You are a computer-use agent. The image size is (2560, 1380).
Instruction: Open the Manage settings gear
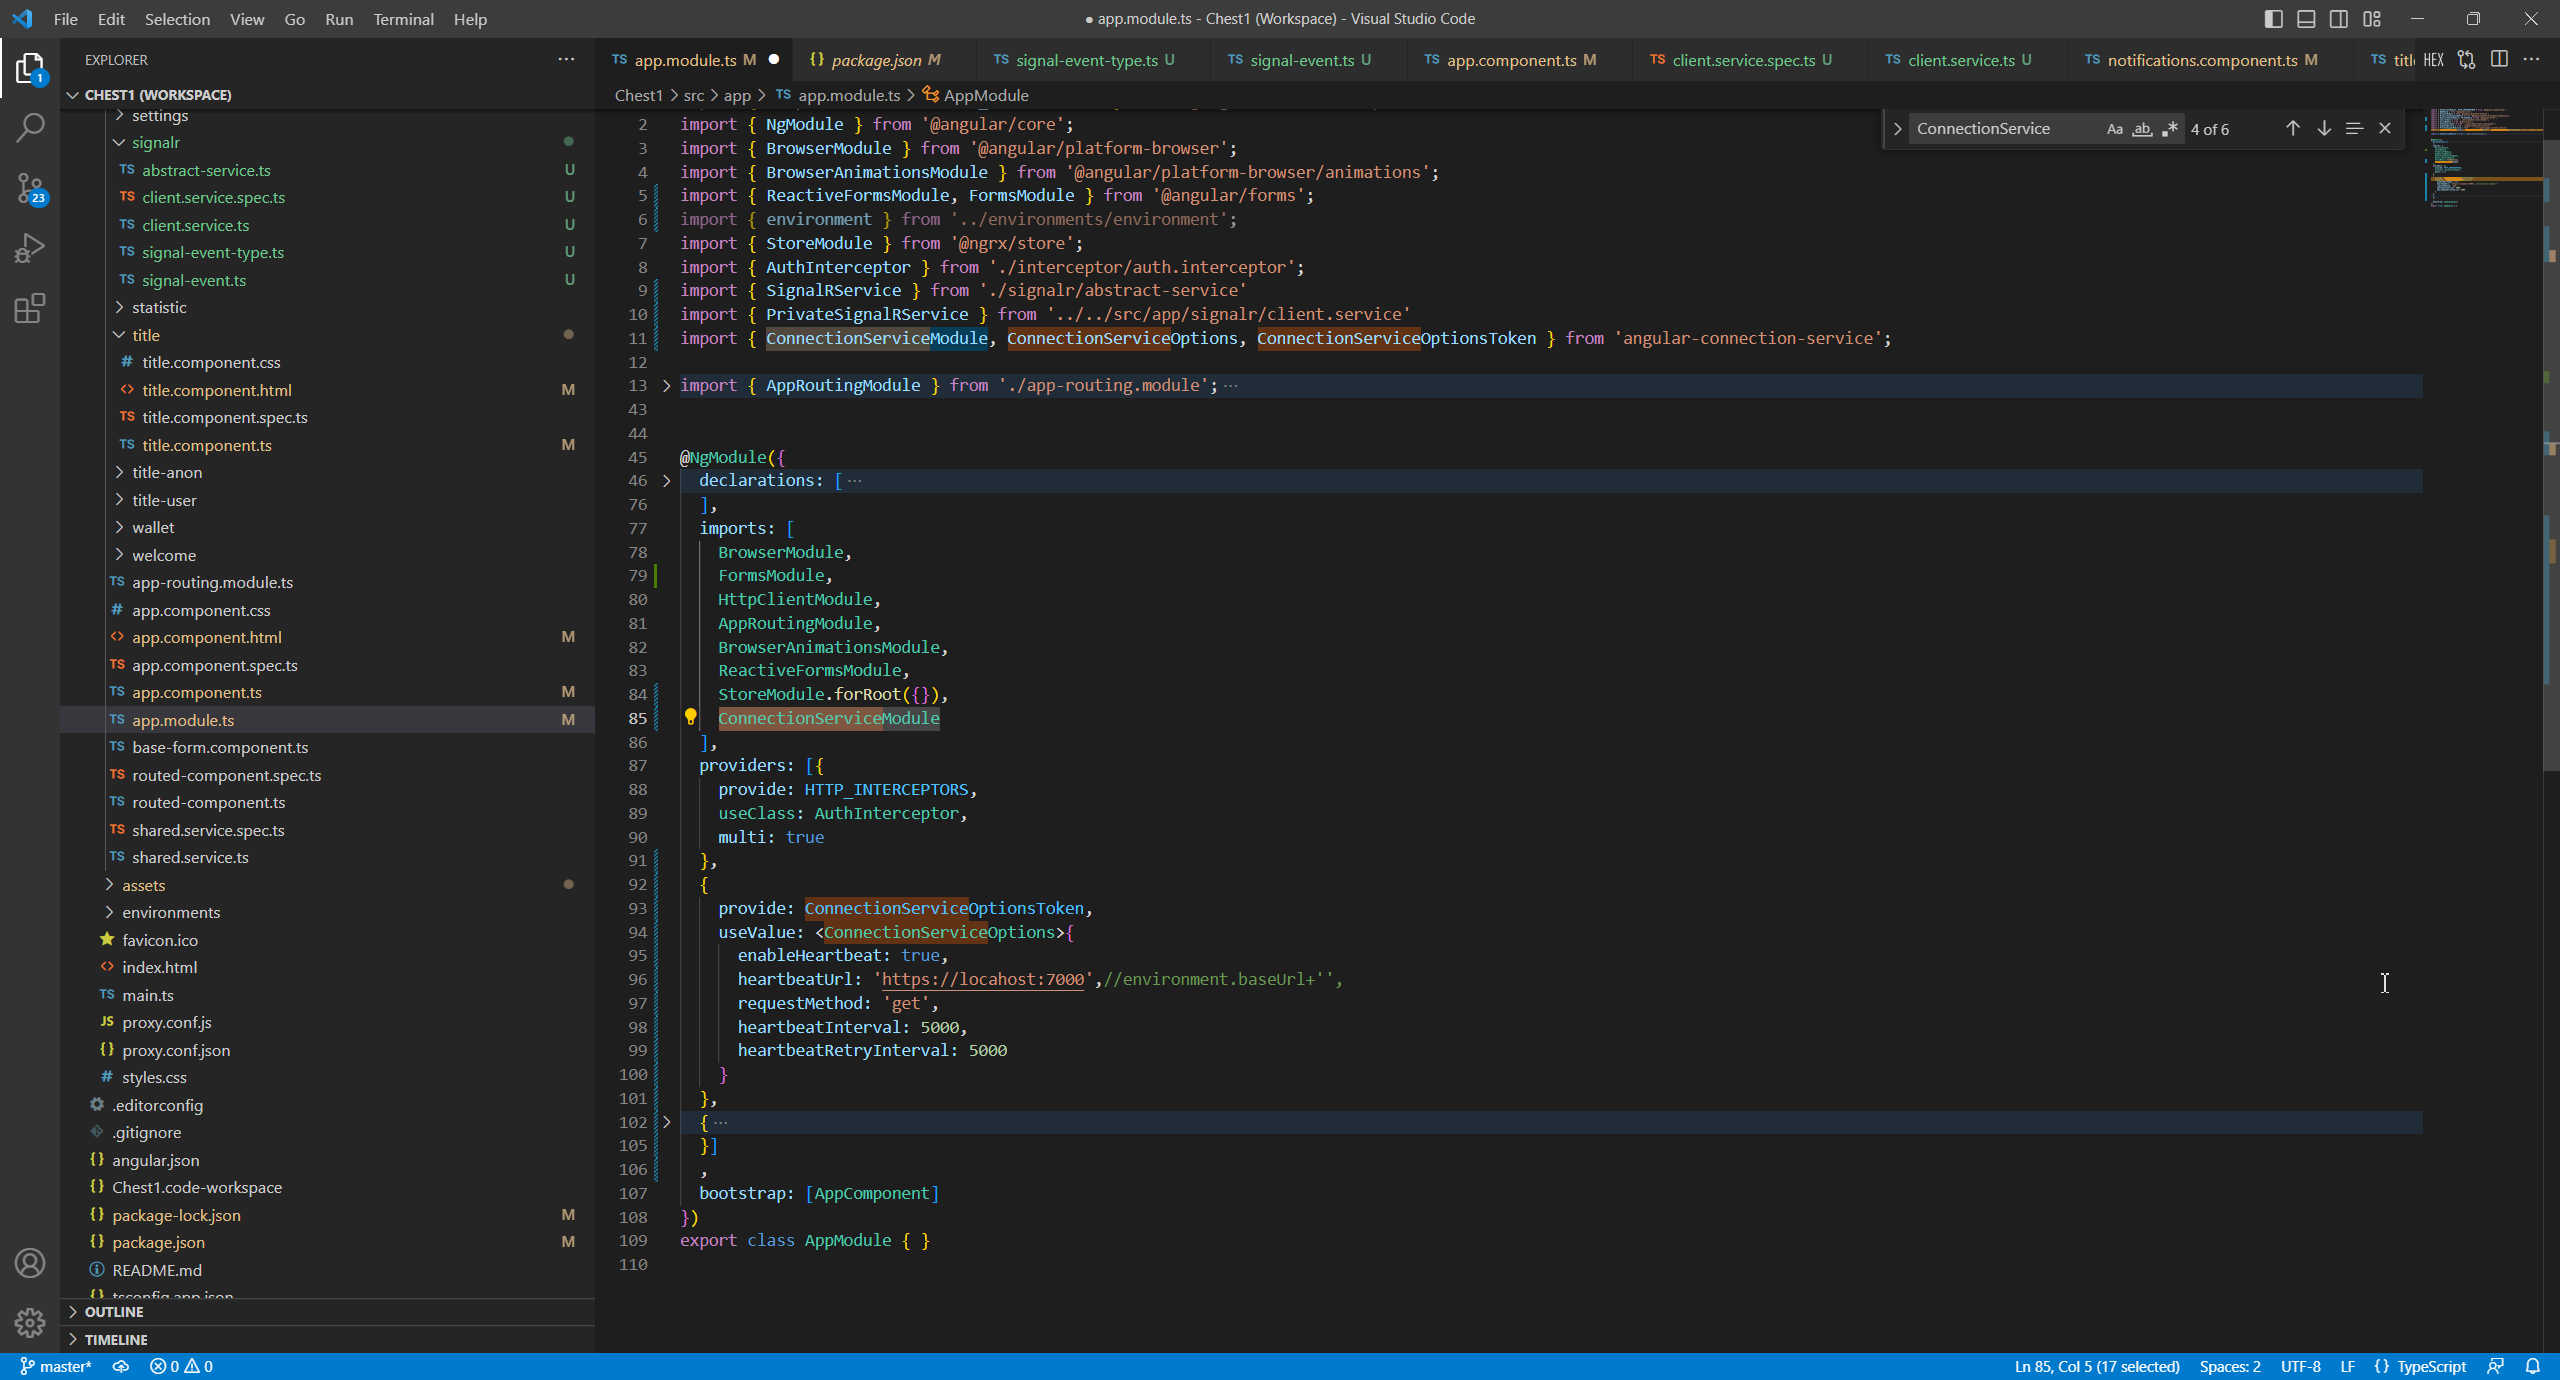tap(30, 1322)
